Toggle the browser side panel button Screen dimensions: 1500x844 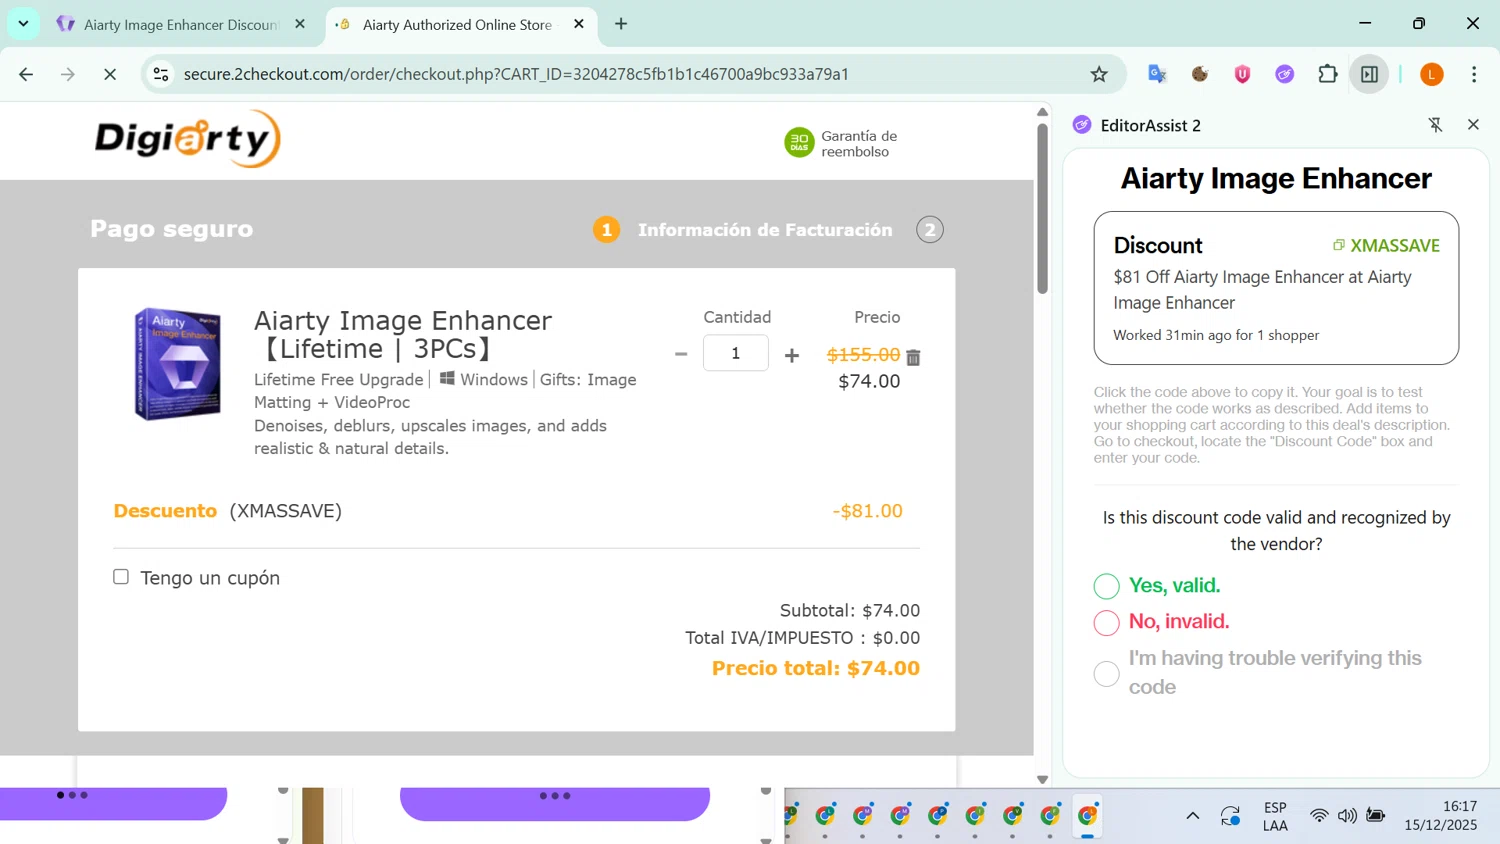point(1369,74)
